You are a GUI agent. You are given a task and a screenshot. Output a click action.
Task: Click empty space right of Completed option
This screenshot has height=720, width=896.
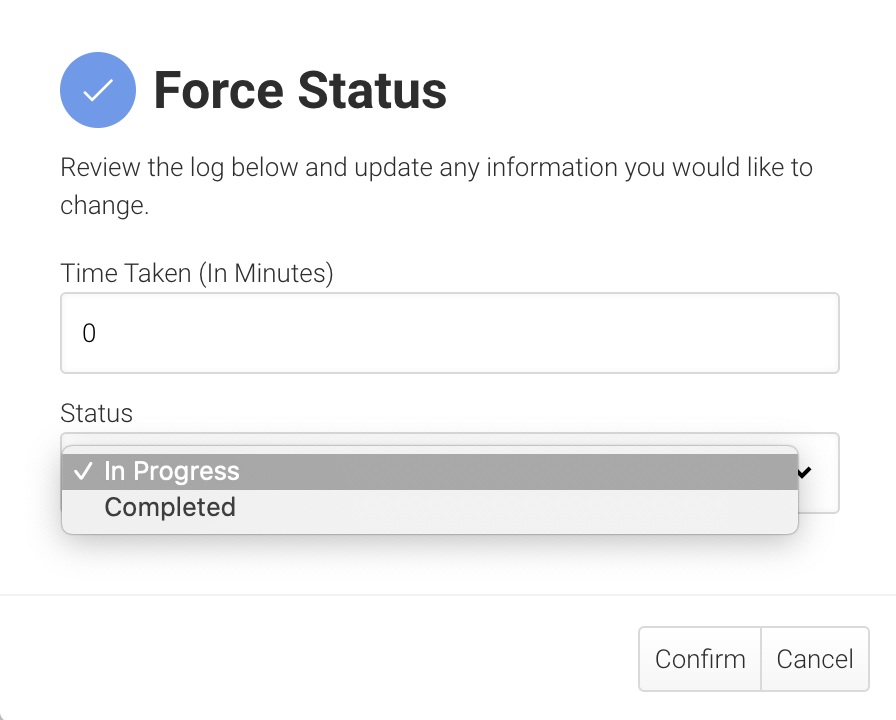[x=520, y=507]
